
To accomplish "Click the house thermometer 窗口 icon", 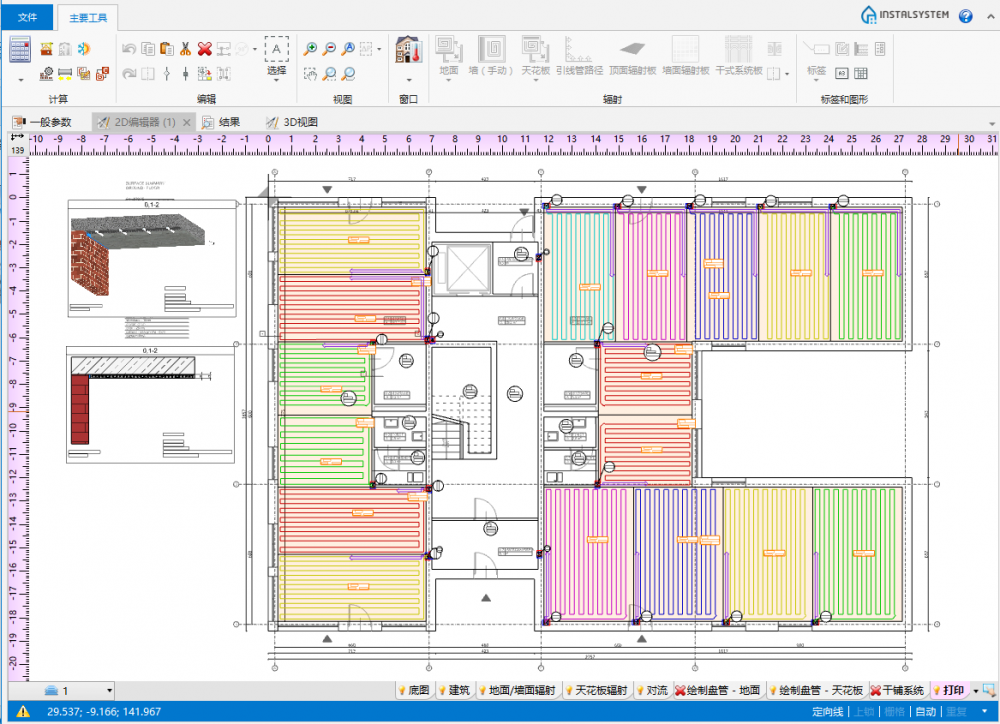I will click(408, 50).
